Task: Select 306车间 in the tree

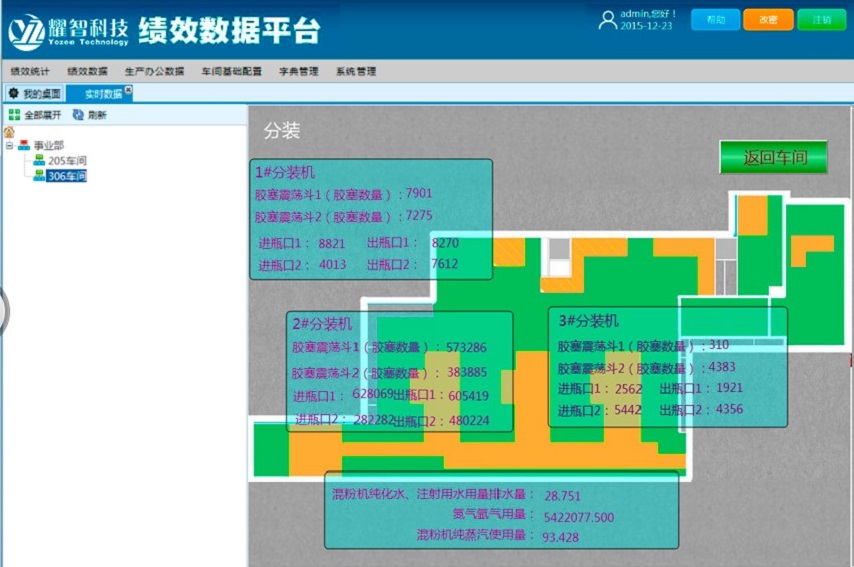Action: tap(67, 176)
